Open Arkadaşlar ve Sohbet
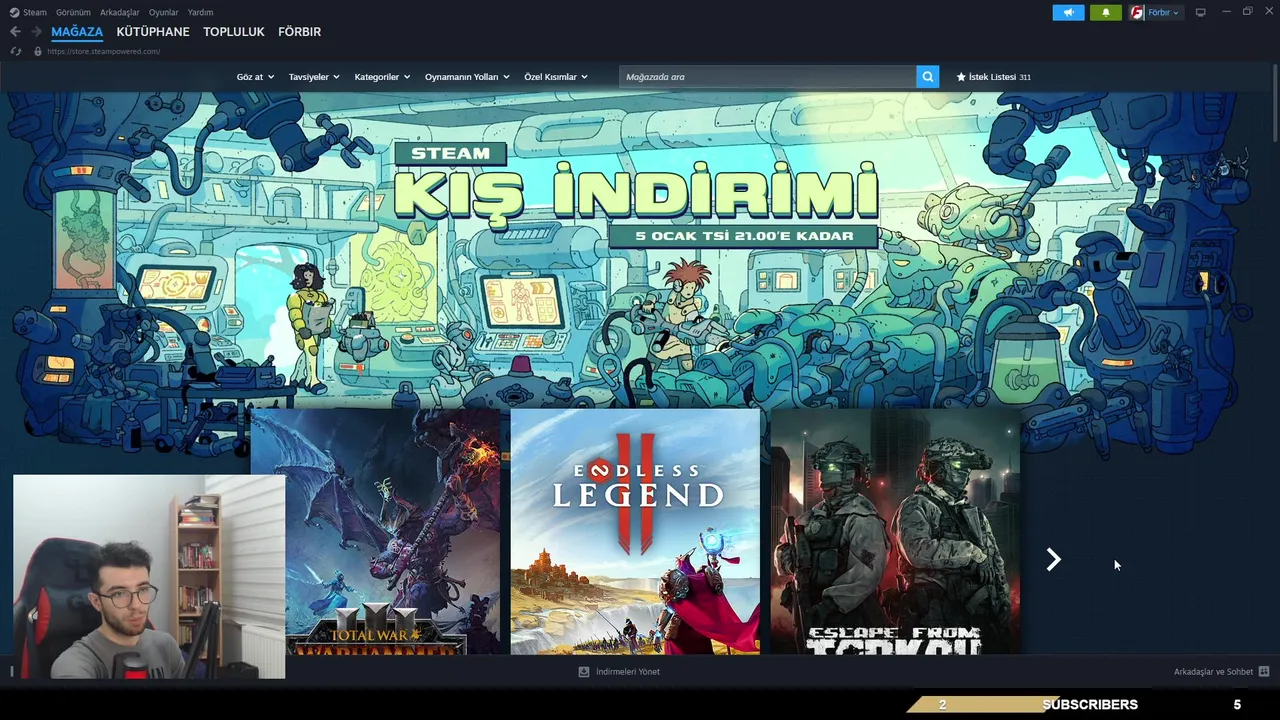This screenshot has height=720, width=1280. pos(1213,672)
